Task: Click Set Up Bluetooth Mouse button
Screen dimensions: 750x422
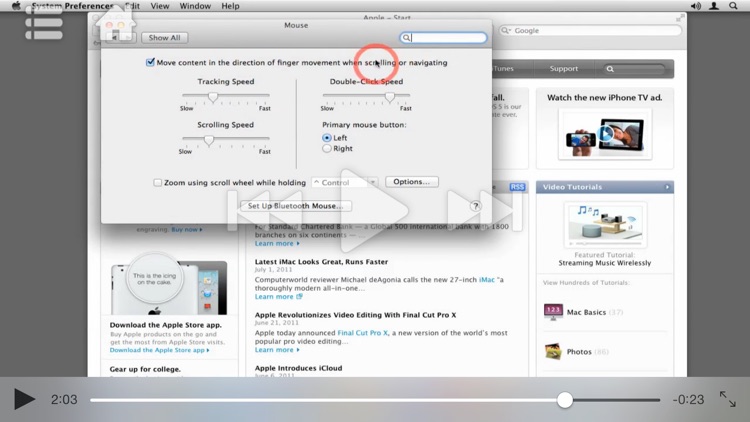Action: [296, 206]
